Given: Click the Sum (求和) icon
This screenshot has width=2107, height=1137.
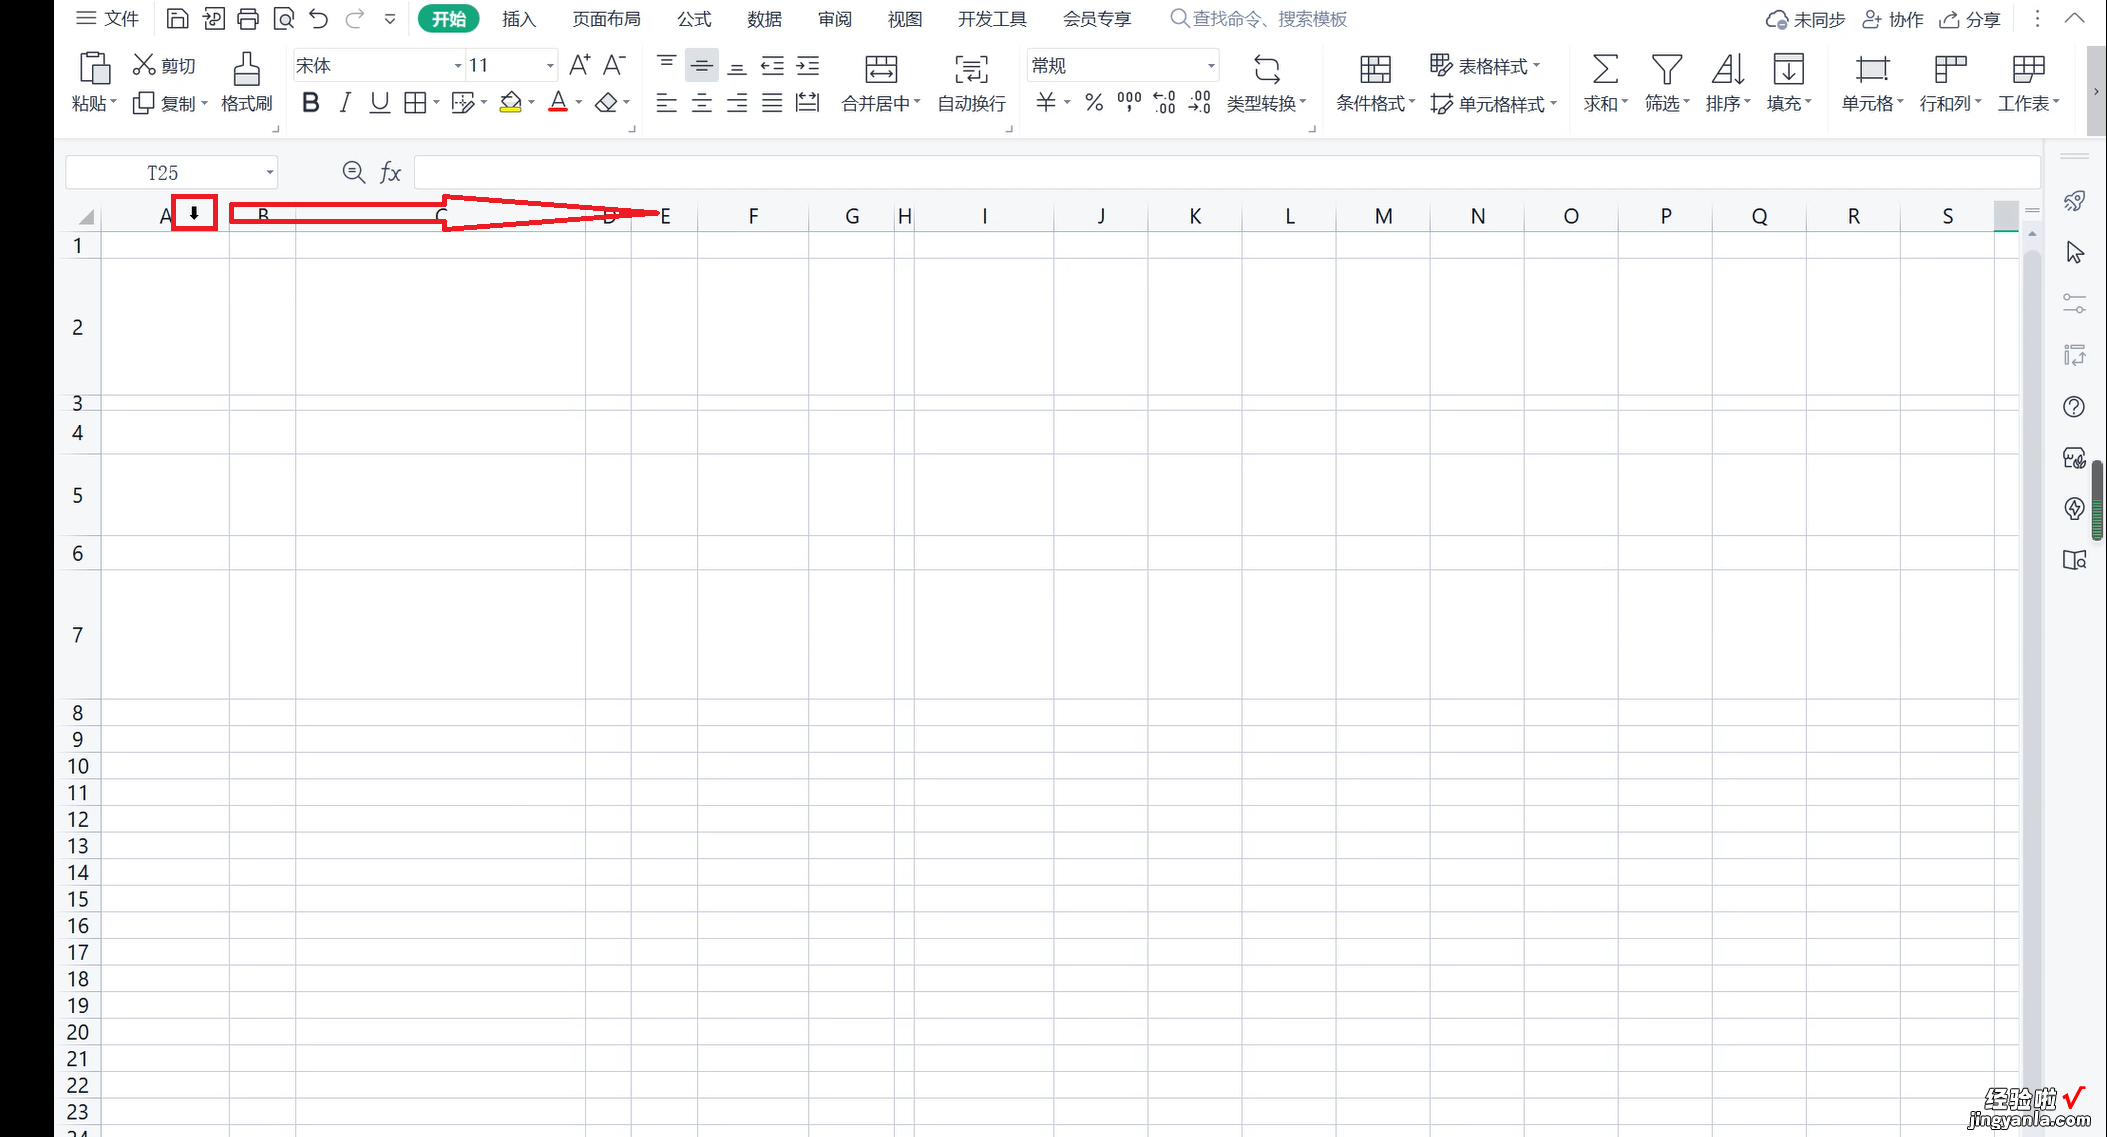Looking at the screenshot, I should [x=1605, y=83].
